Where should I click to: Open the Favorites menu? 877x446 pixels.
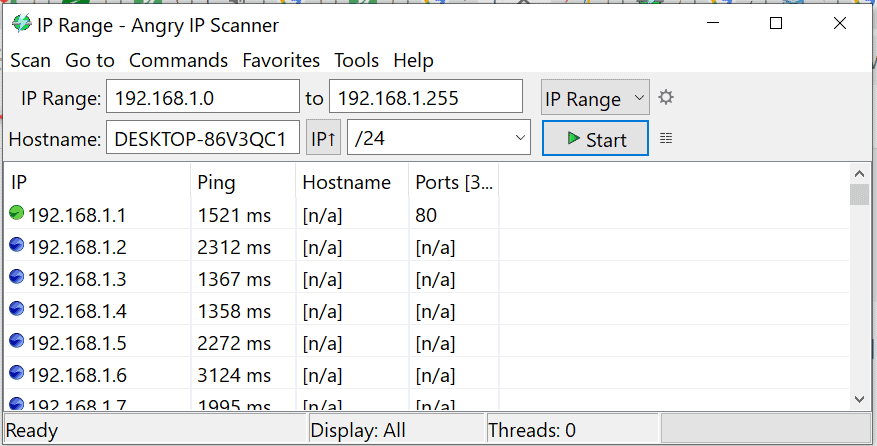pyautogui.click(x=281, y=60)
